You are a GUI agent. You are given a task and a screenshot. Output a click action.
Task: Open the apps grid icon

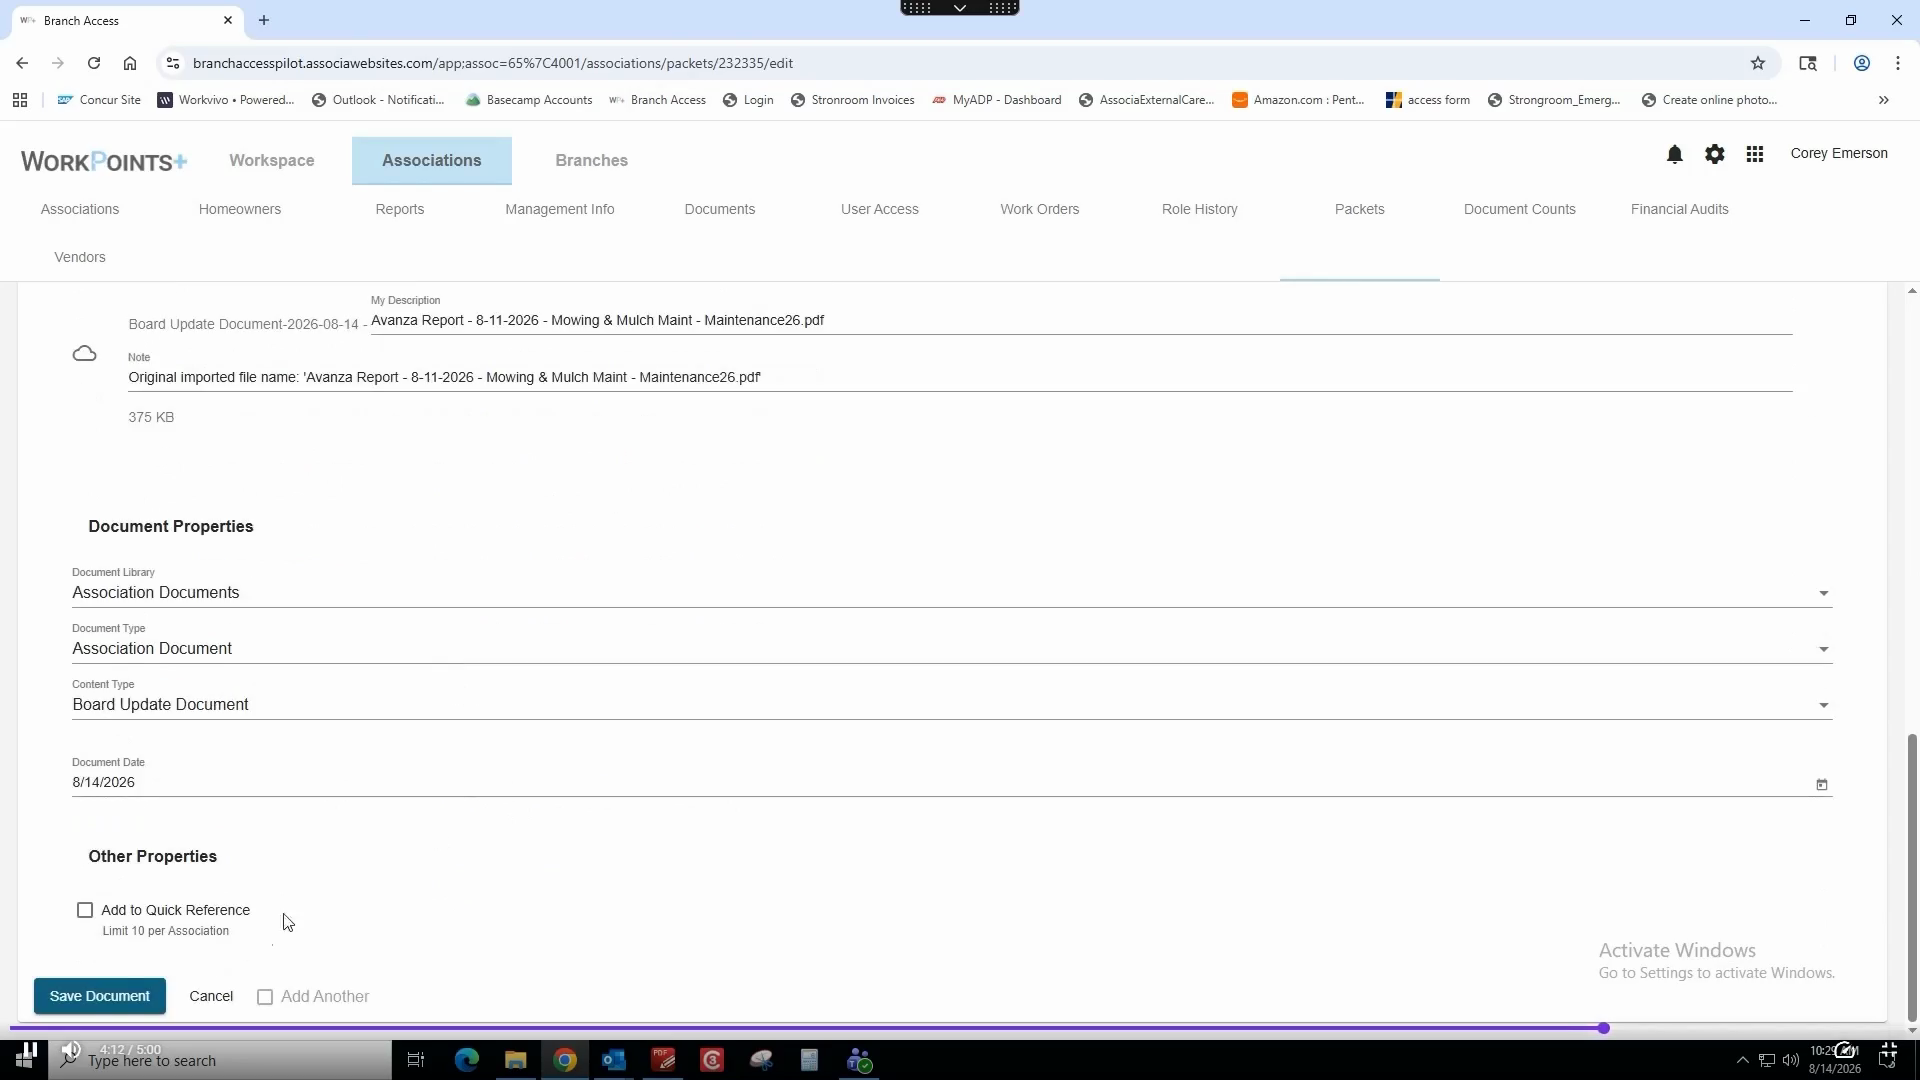pos(1755,154)
